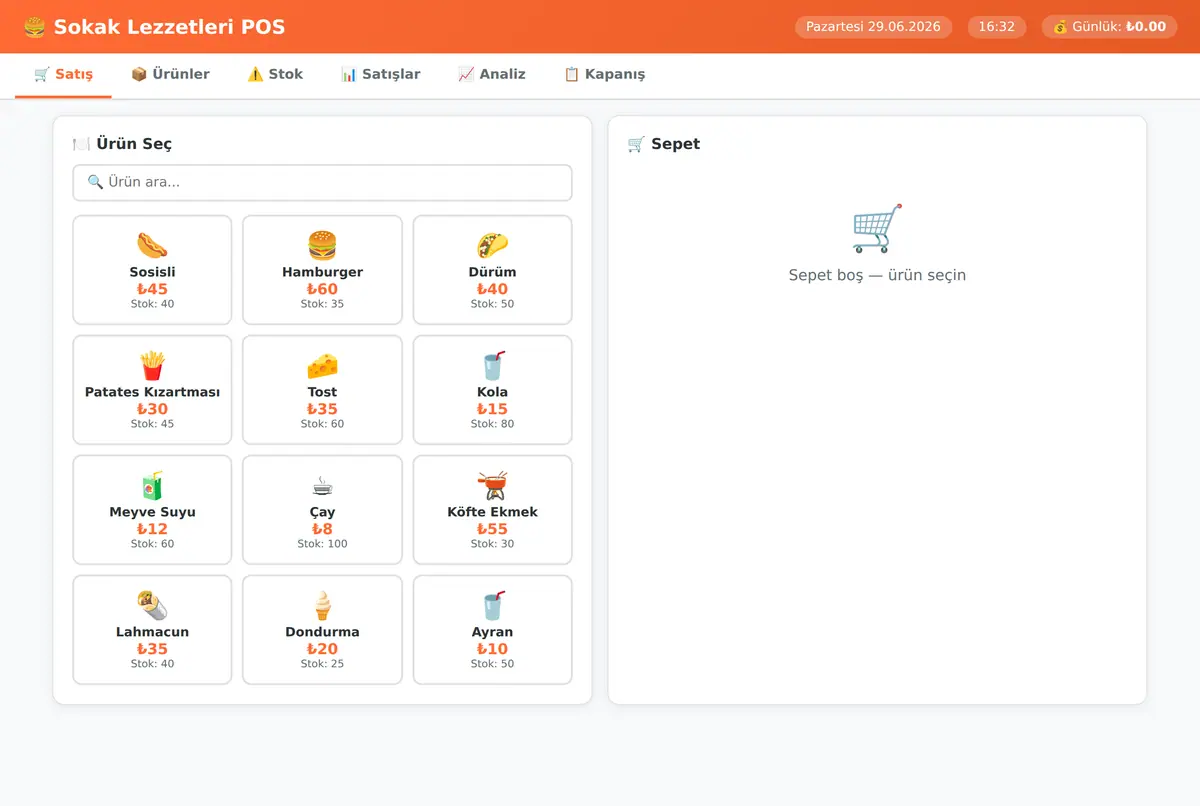This screenshot has width=1200, height=806.
Task: Go to the Stok tab
Action: tap(275, 74)
